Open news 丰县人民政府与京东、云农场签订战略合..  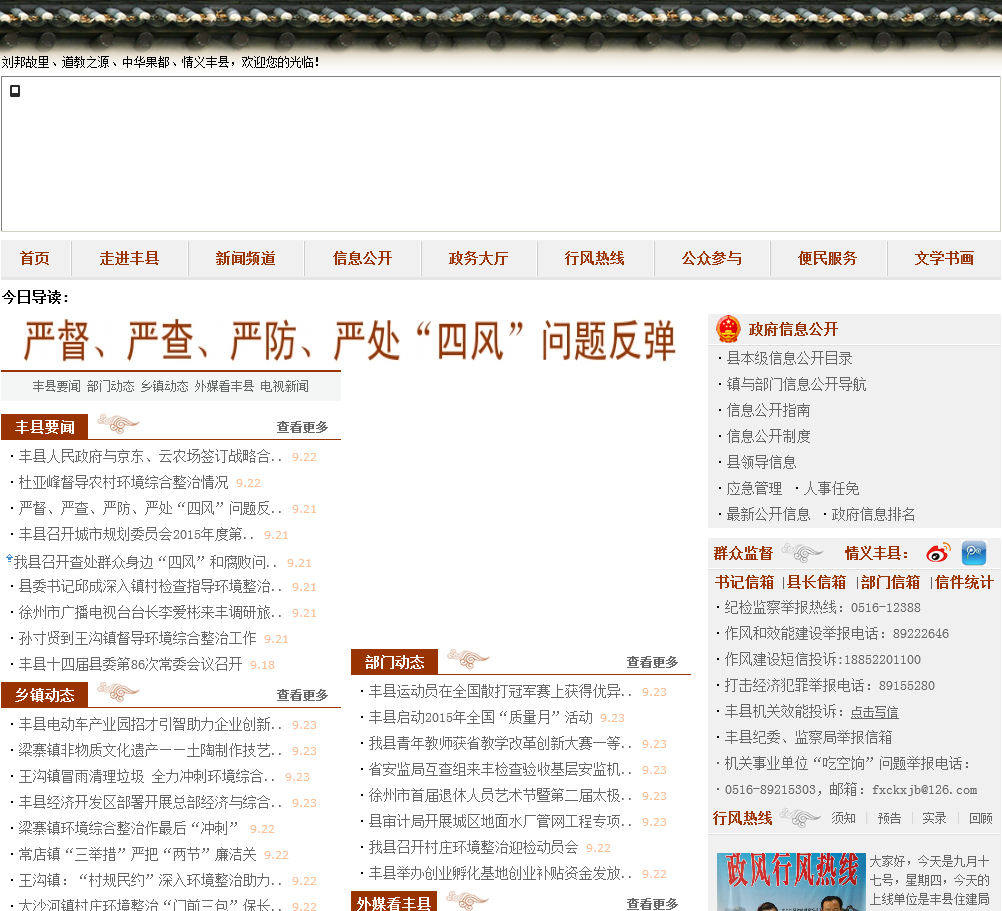point(150,456)
